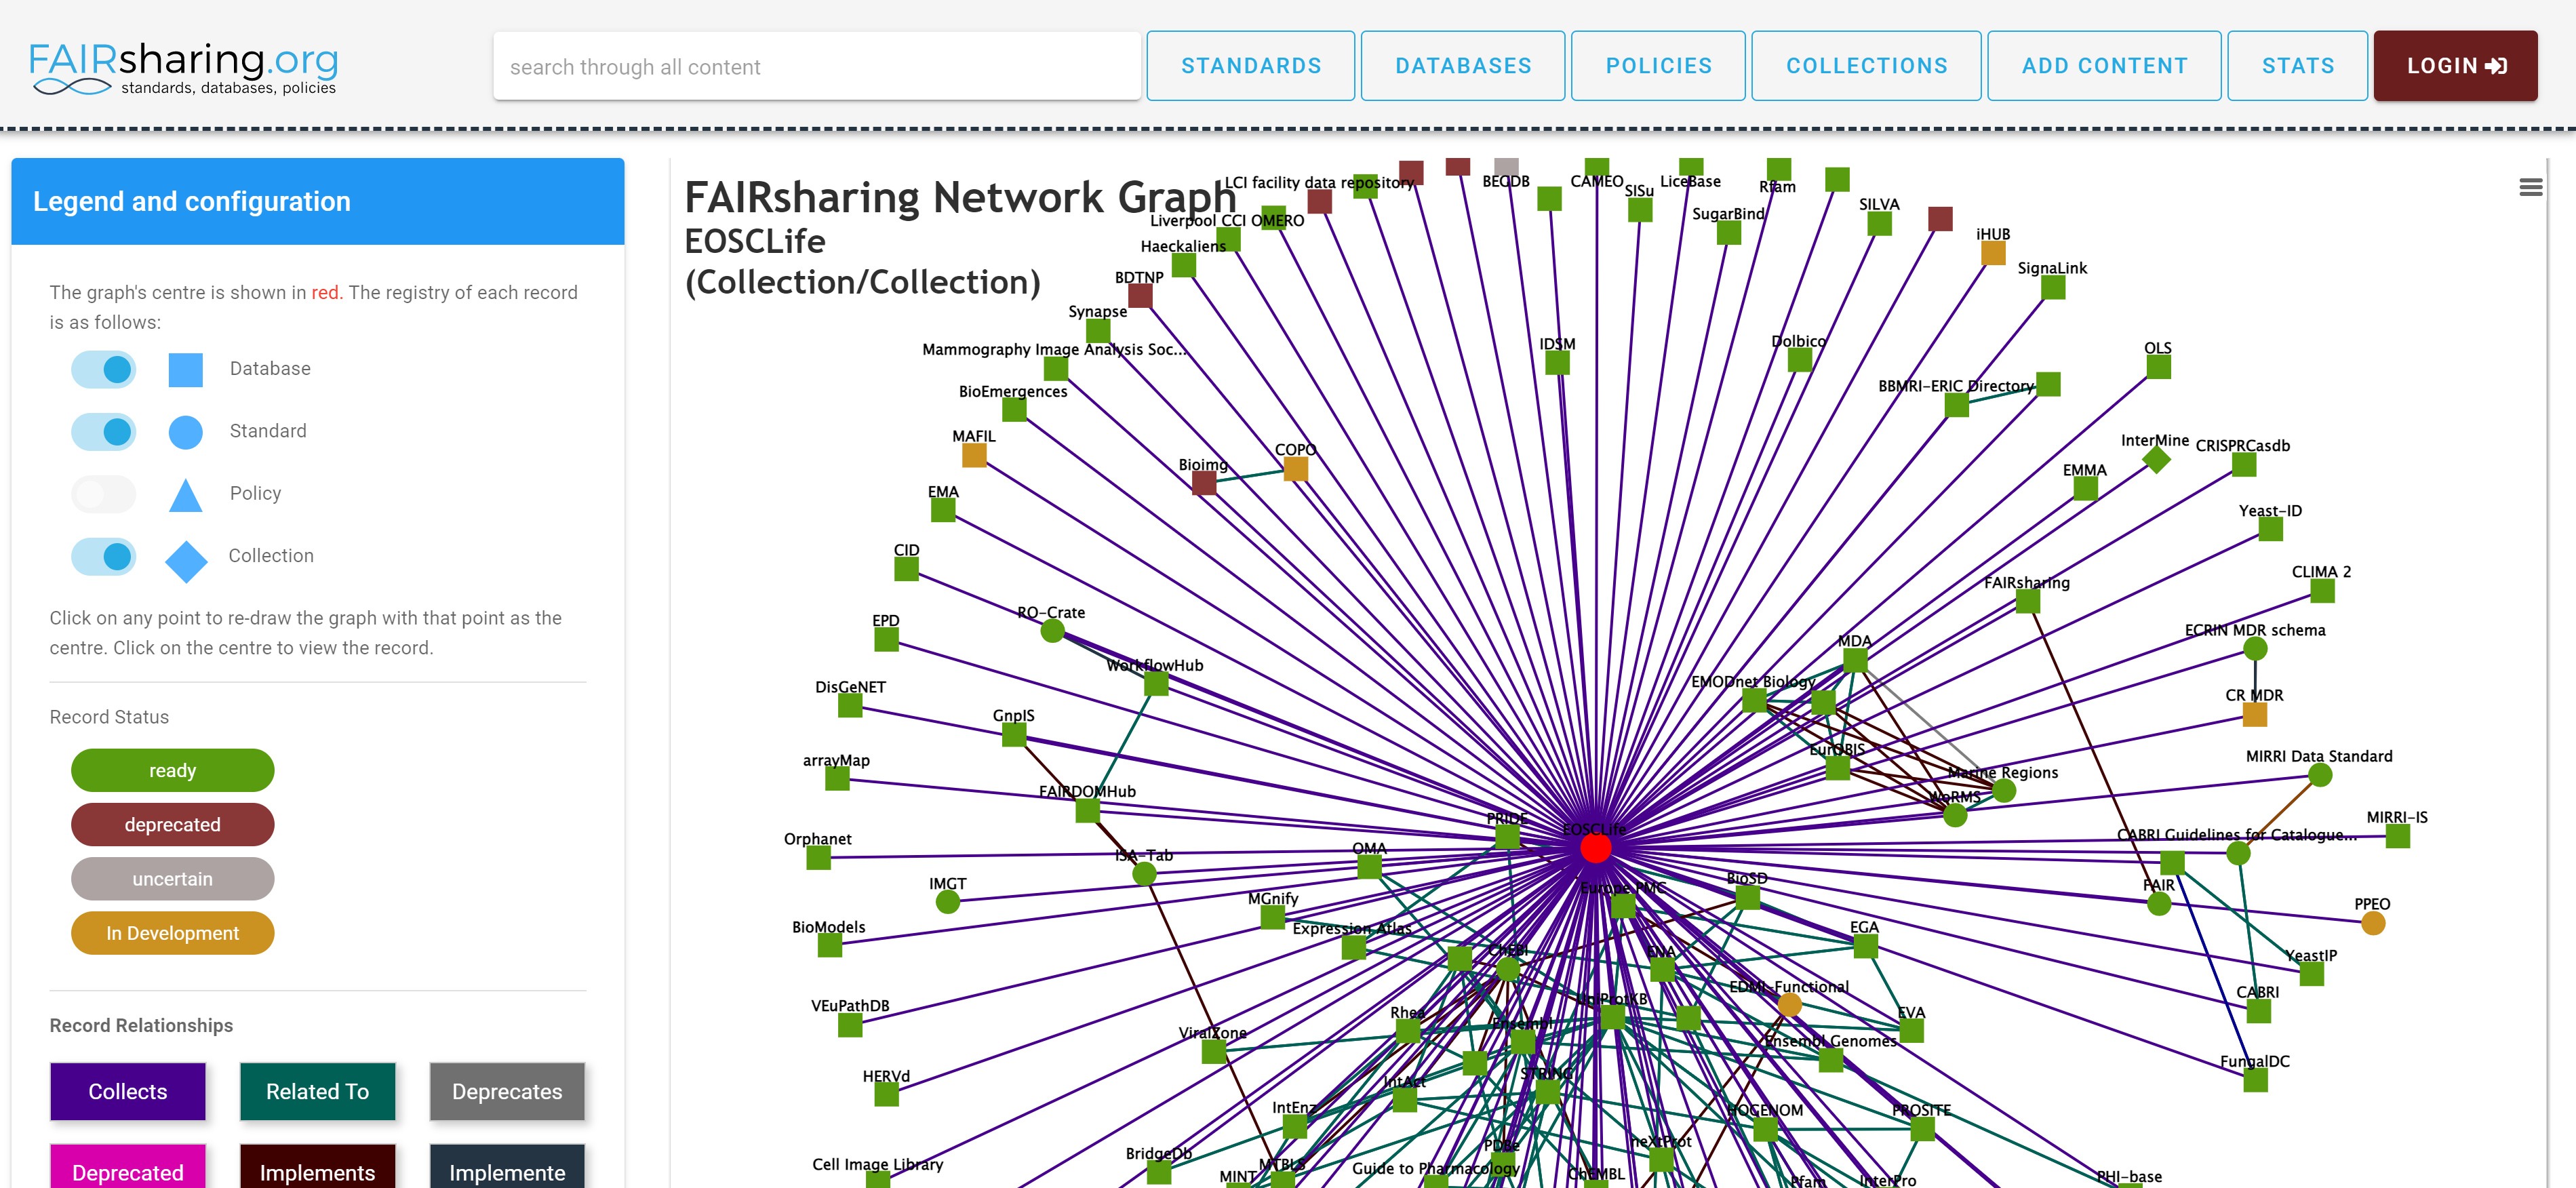Click the iHUB node
Viewport: 2576px width, 1188px height.
1993,253
